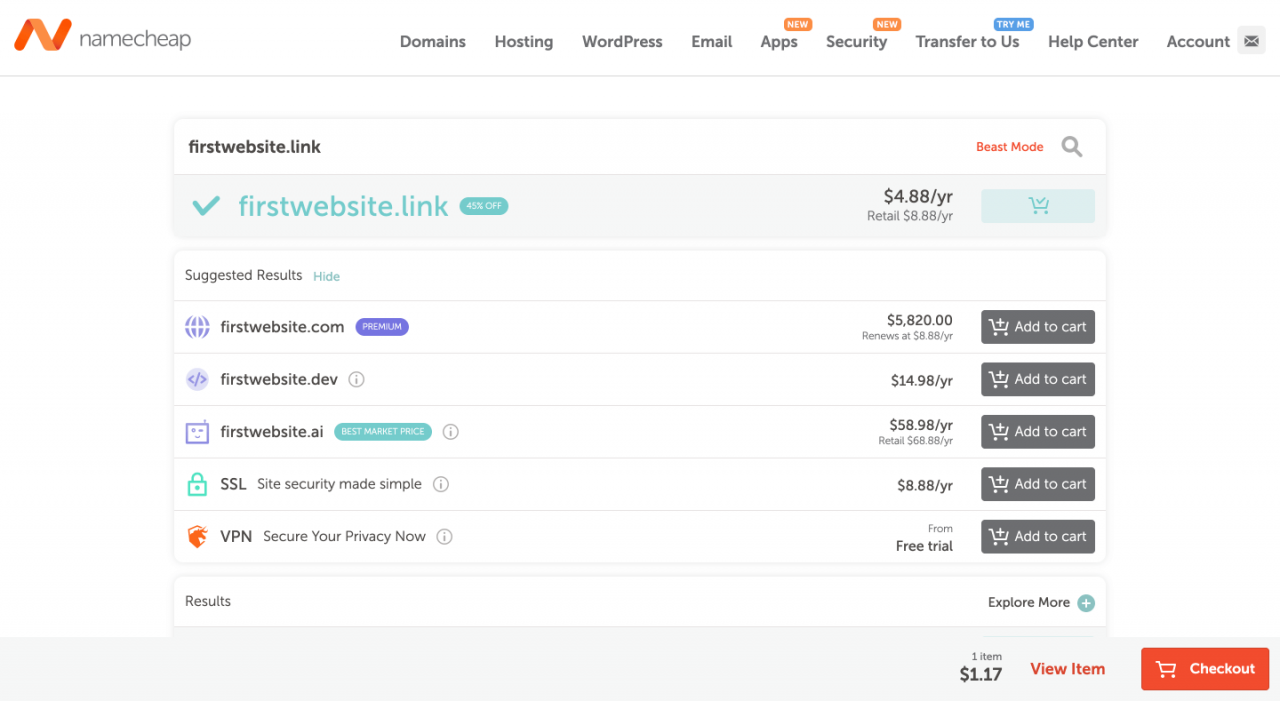Open info icon beside SSL description

pos(441,484)
